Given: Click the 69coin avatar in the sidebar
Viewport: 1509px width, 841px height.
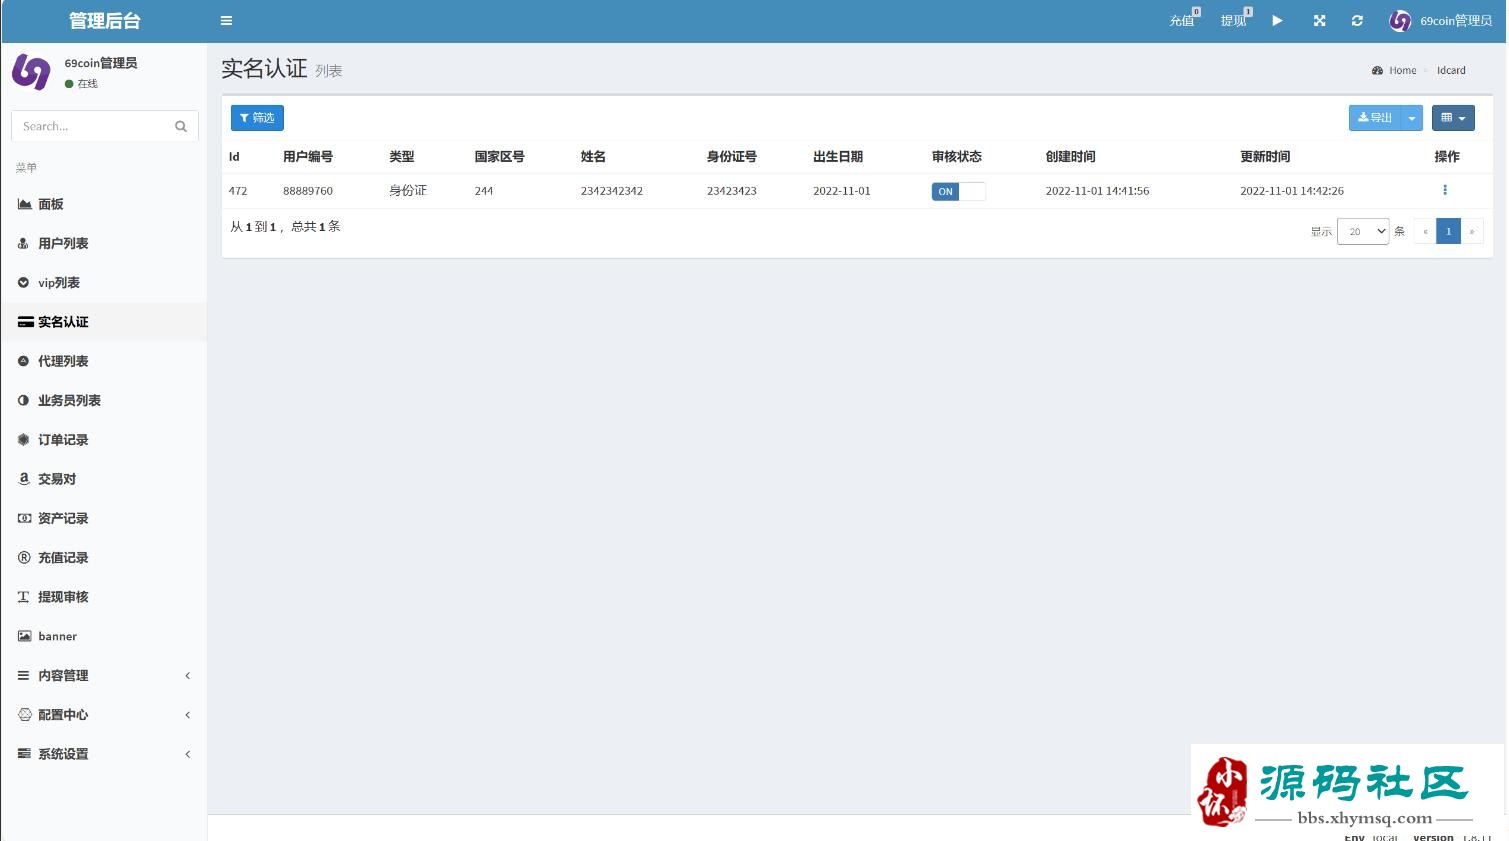Looking at the screenshot, I should 31,72.
